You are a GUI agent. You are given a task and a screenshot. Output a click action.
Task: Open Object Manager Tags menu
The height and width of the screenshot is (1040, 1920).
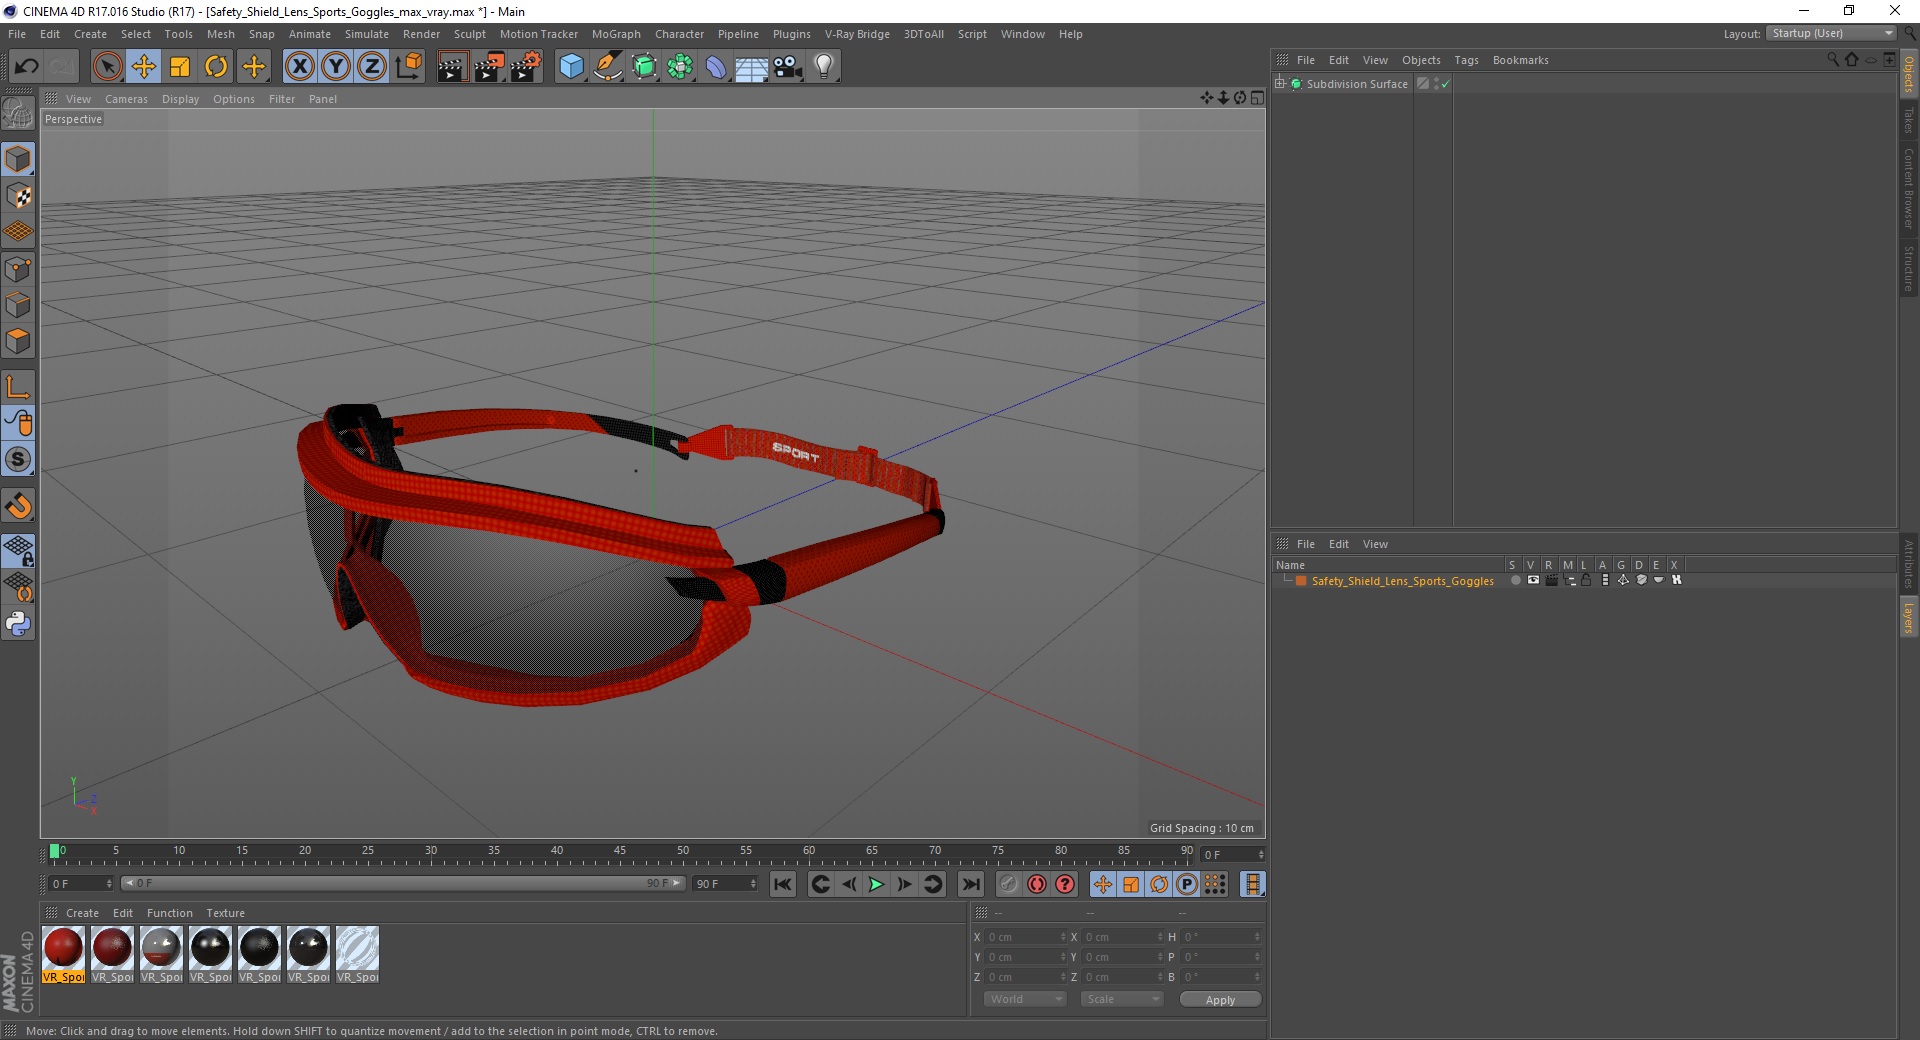pos(1466,60)
